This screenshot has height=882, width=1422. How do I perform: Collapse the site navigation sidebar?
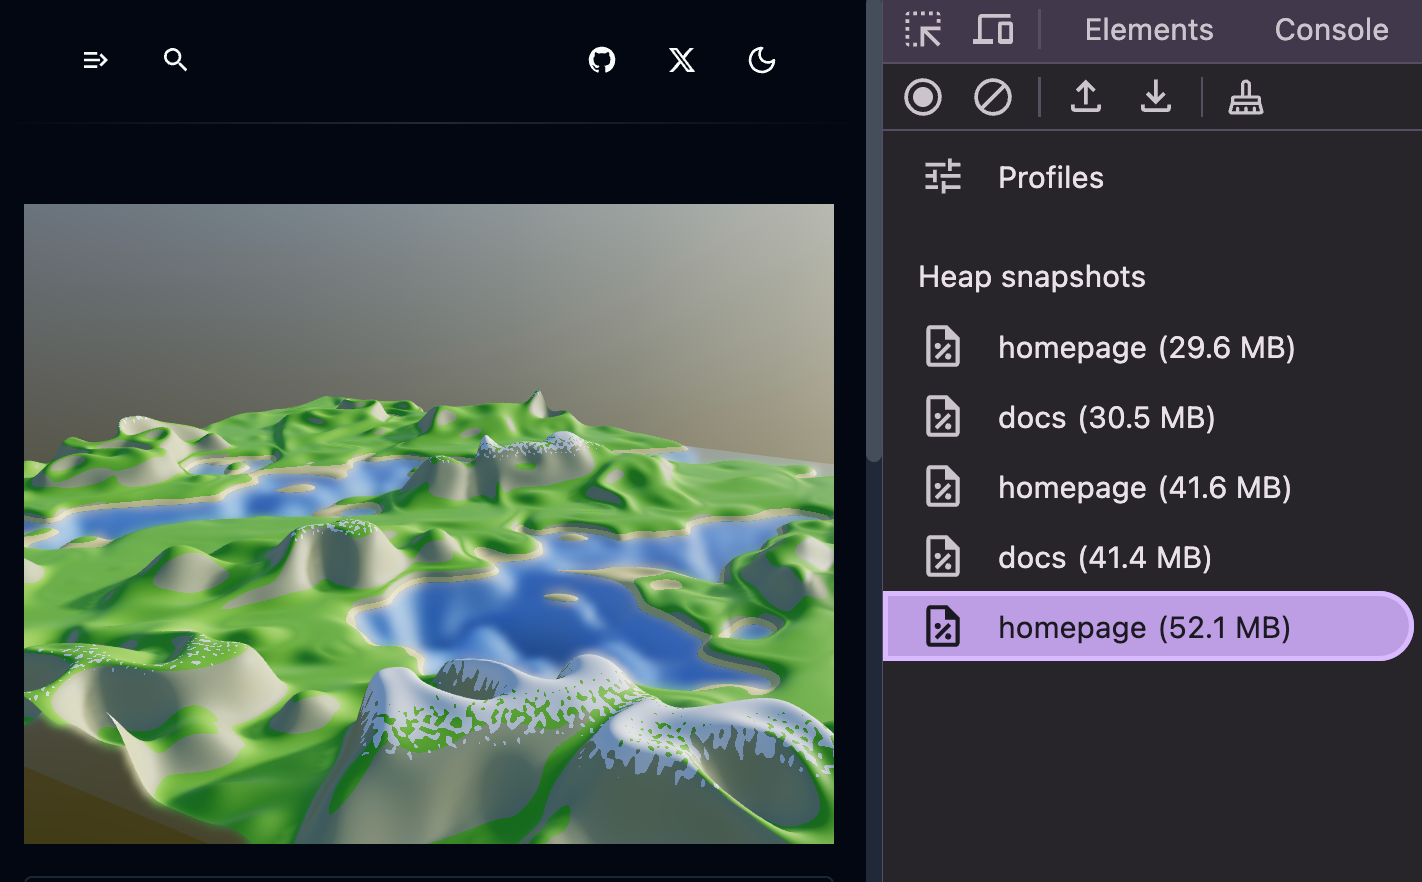click(x=95, y=60)
